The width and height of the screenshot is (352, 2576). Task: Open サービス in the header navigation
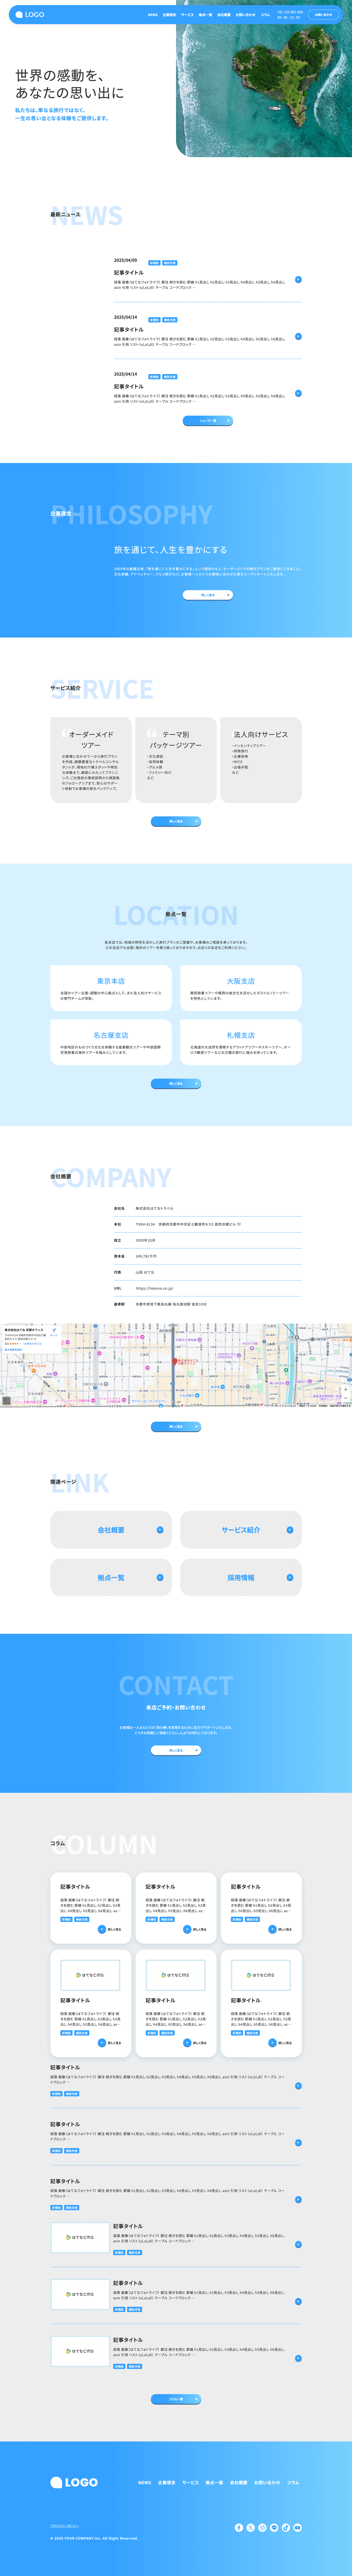click(x=187, y=15)
